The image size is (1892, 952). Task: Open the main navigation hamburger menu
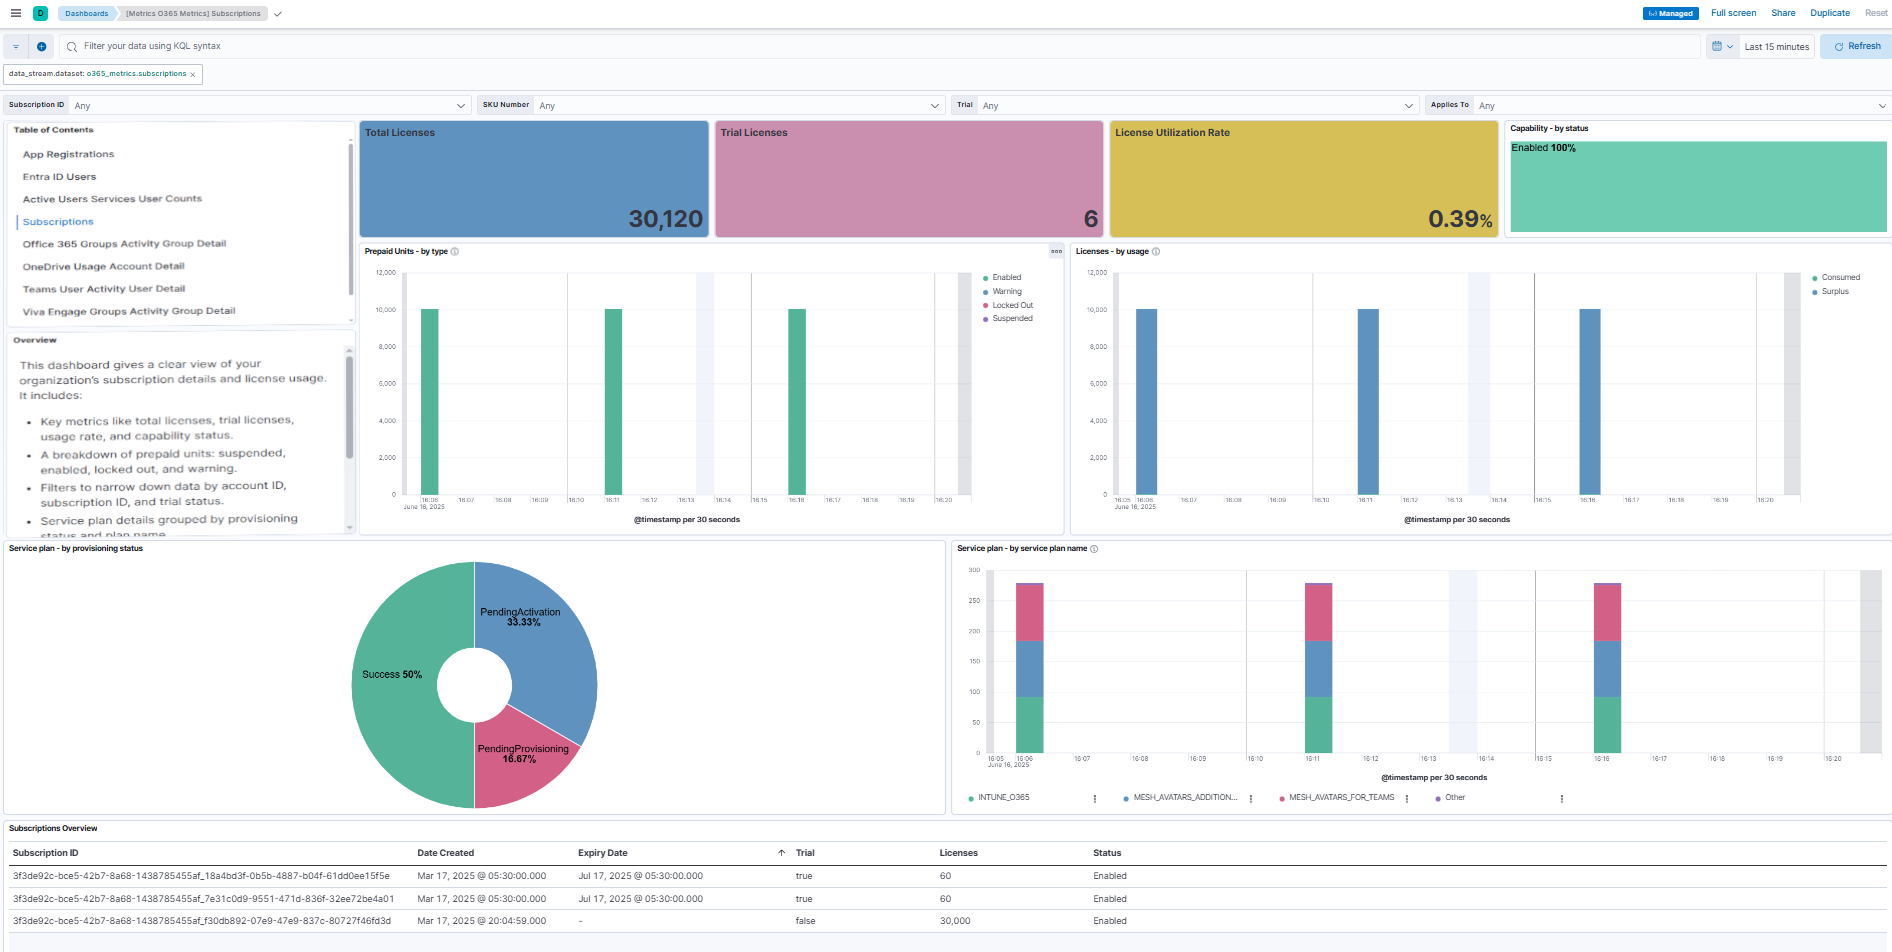[x=14, y=13]
